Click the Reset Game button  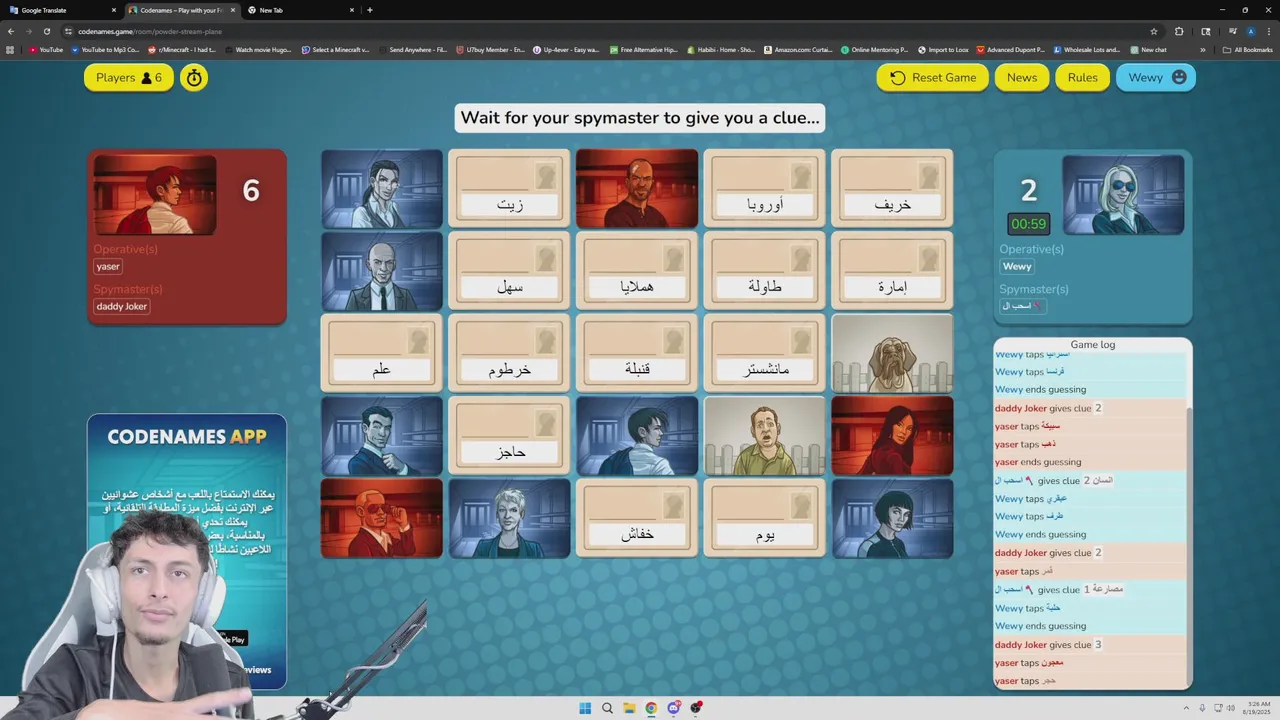(x=933, y=77)
